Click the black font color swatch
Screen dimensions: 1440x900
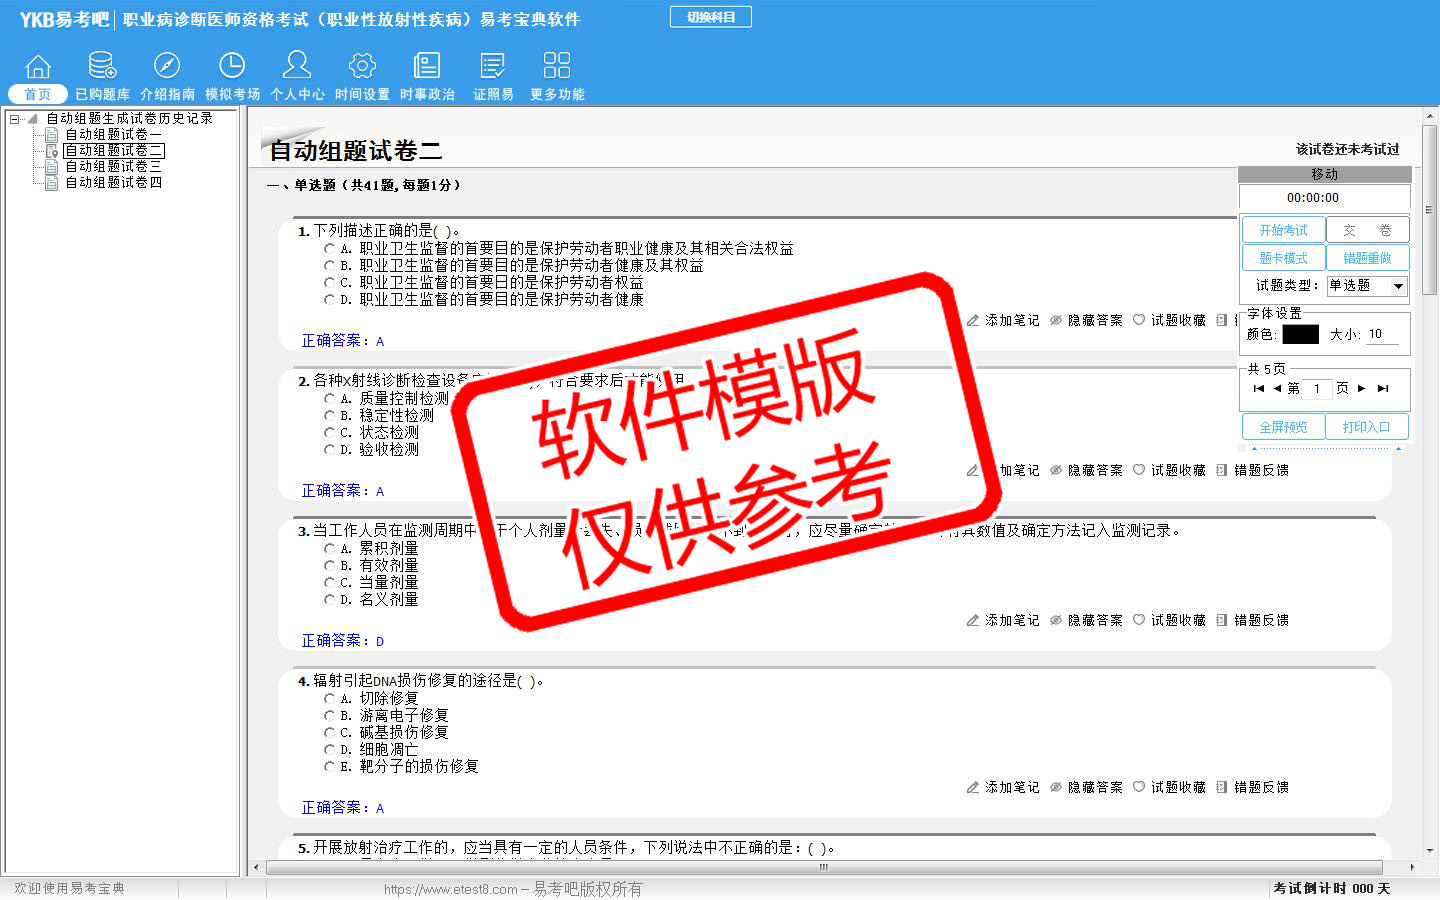click(1300, 334)
